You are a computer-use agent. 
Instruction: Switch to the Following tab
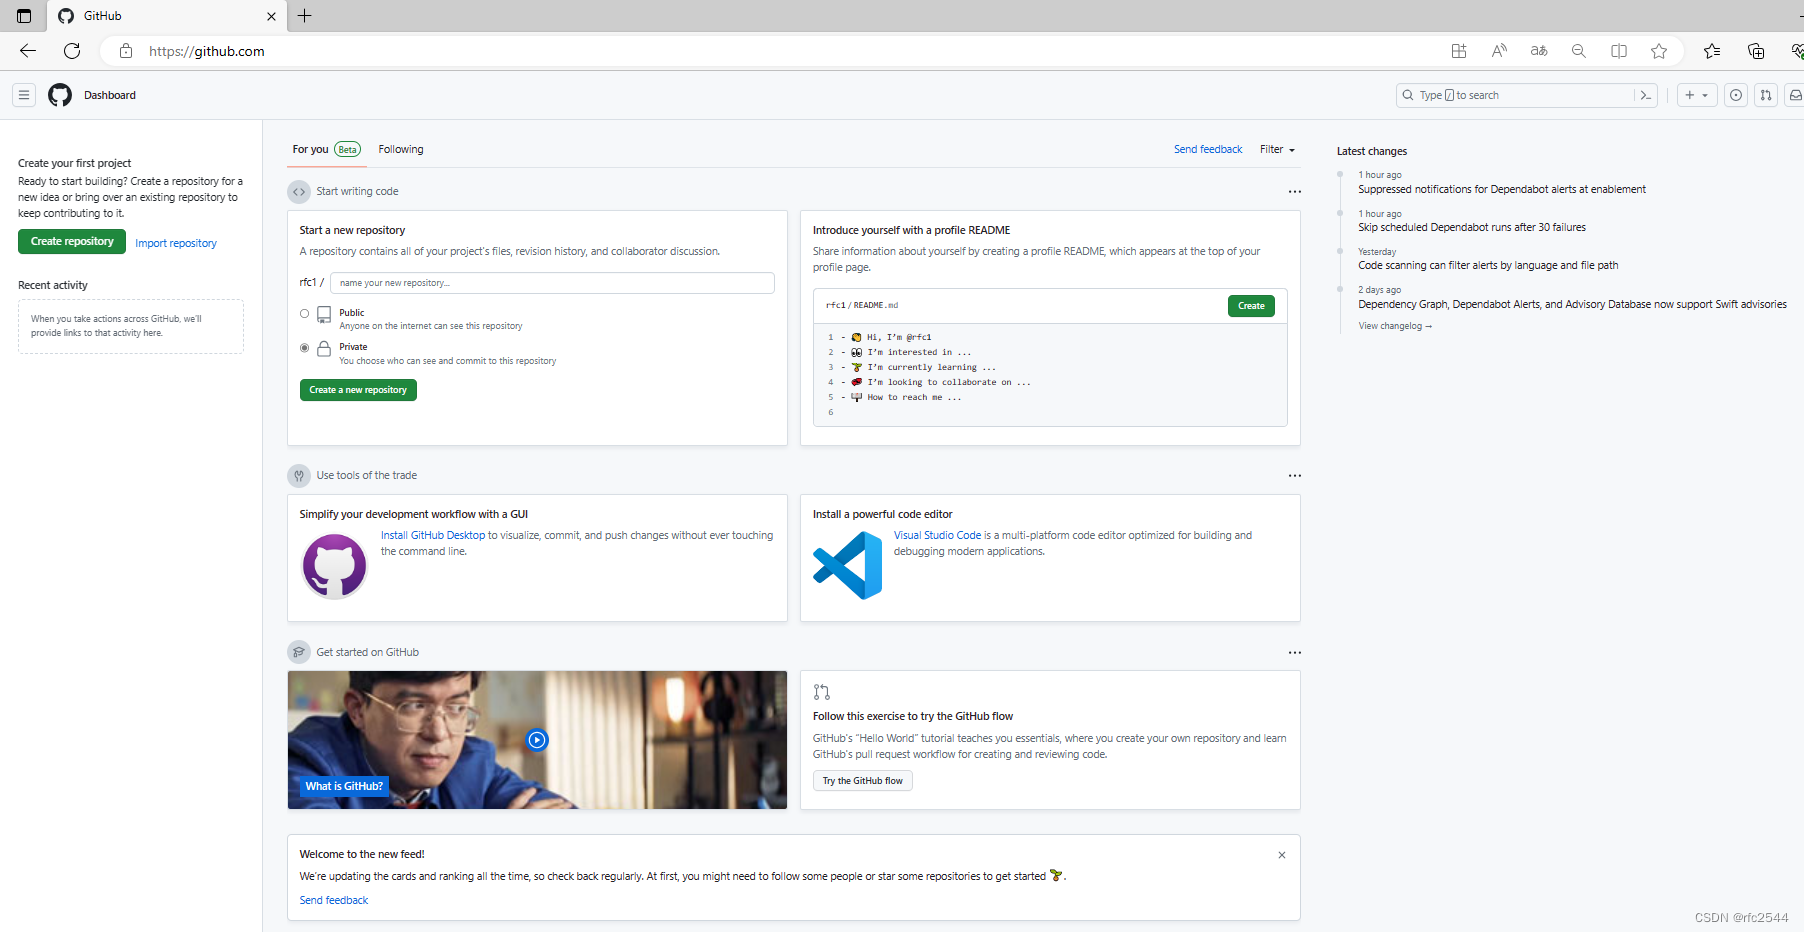[401, 150]
